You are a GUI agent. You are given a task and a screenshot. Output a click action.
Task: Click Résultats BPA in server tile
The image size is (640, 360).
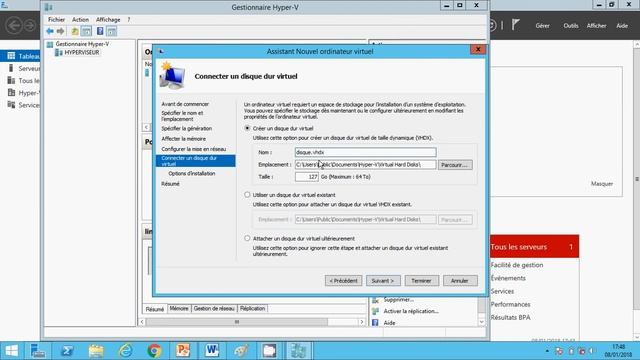510,317
